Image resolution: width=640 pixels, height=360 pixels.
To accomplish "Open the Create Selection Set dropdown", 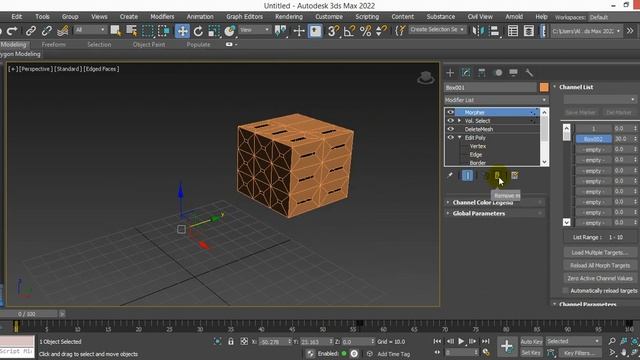I will point(437,29).
